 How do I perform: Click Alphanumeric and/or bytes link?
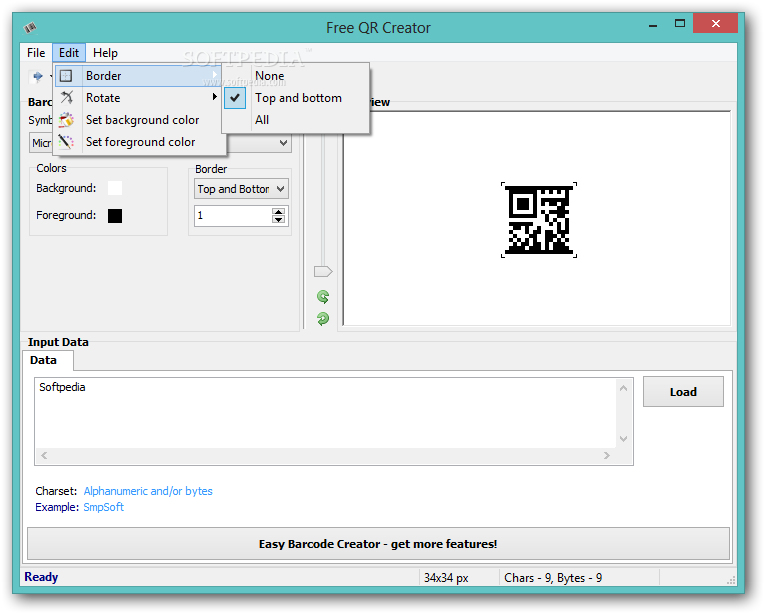pos(148,491)
